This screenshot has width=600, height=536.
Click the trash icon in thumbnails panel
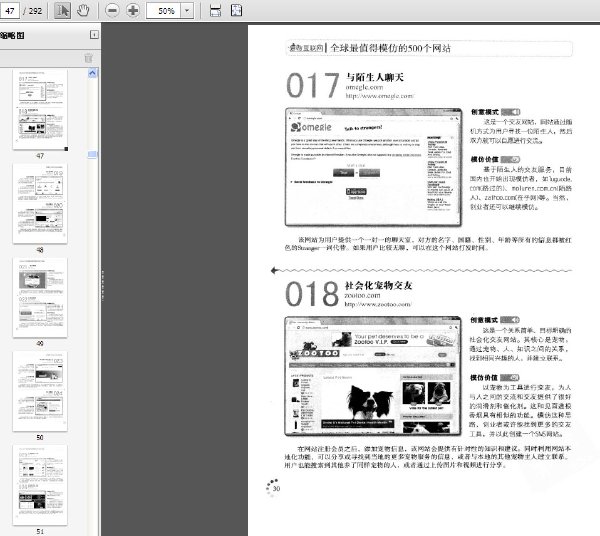tap(88, 58)
